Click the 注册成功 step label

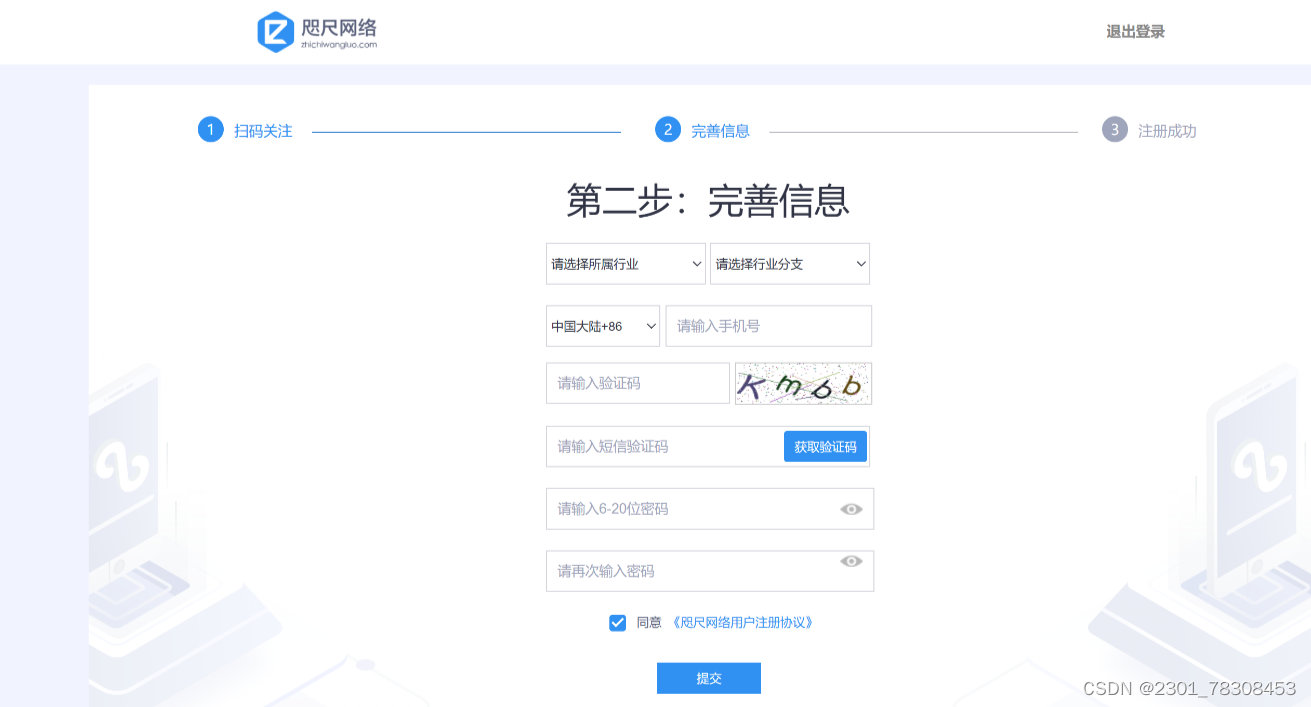pos(1167,131)
